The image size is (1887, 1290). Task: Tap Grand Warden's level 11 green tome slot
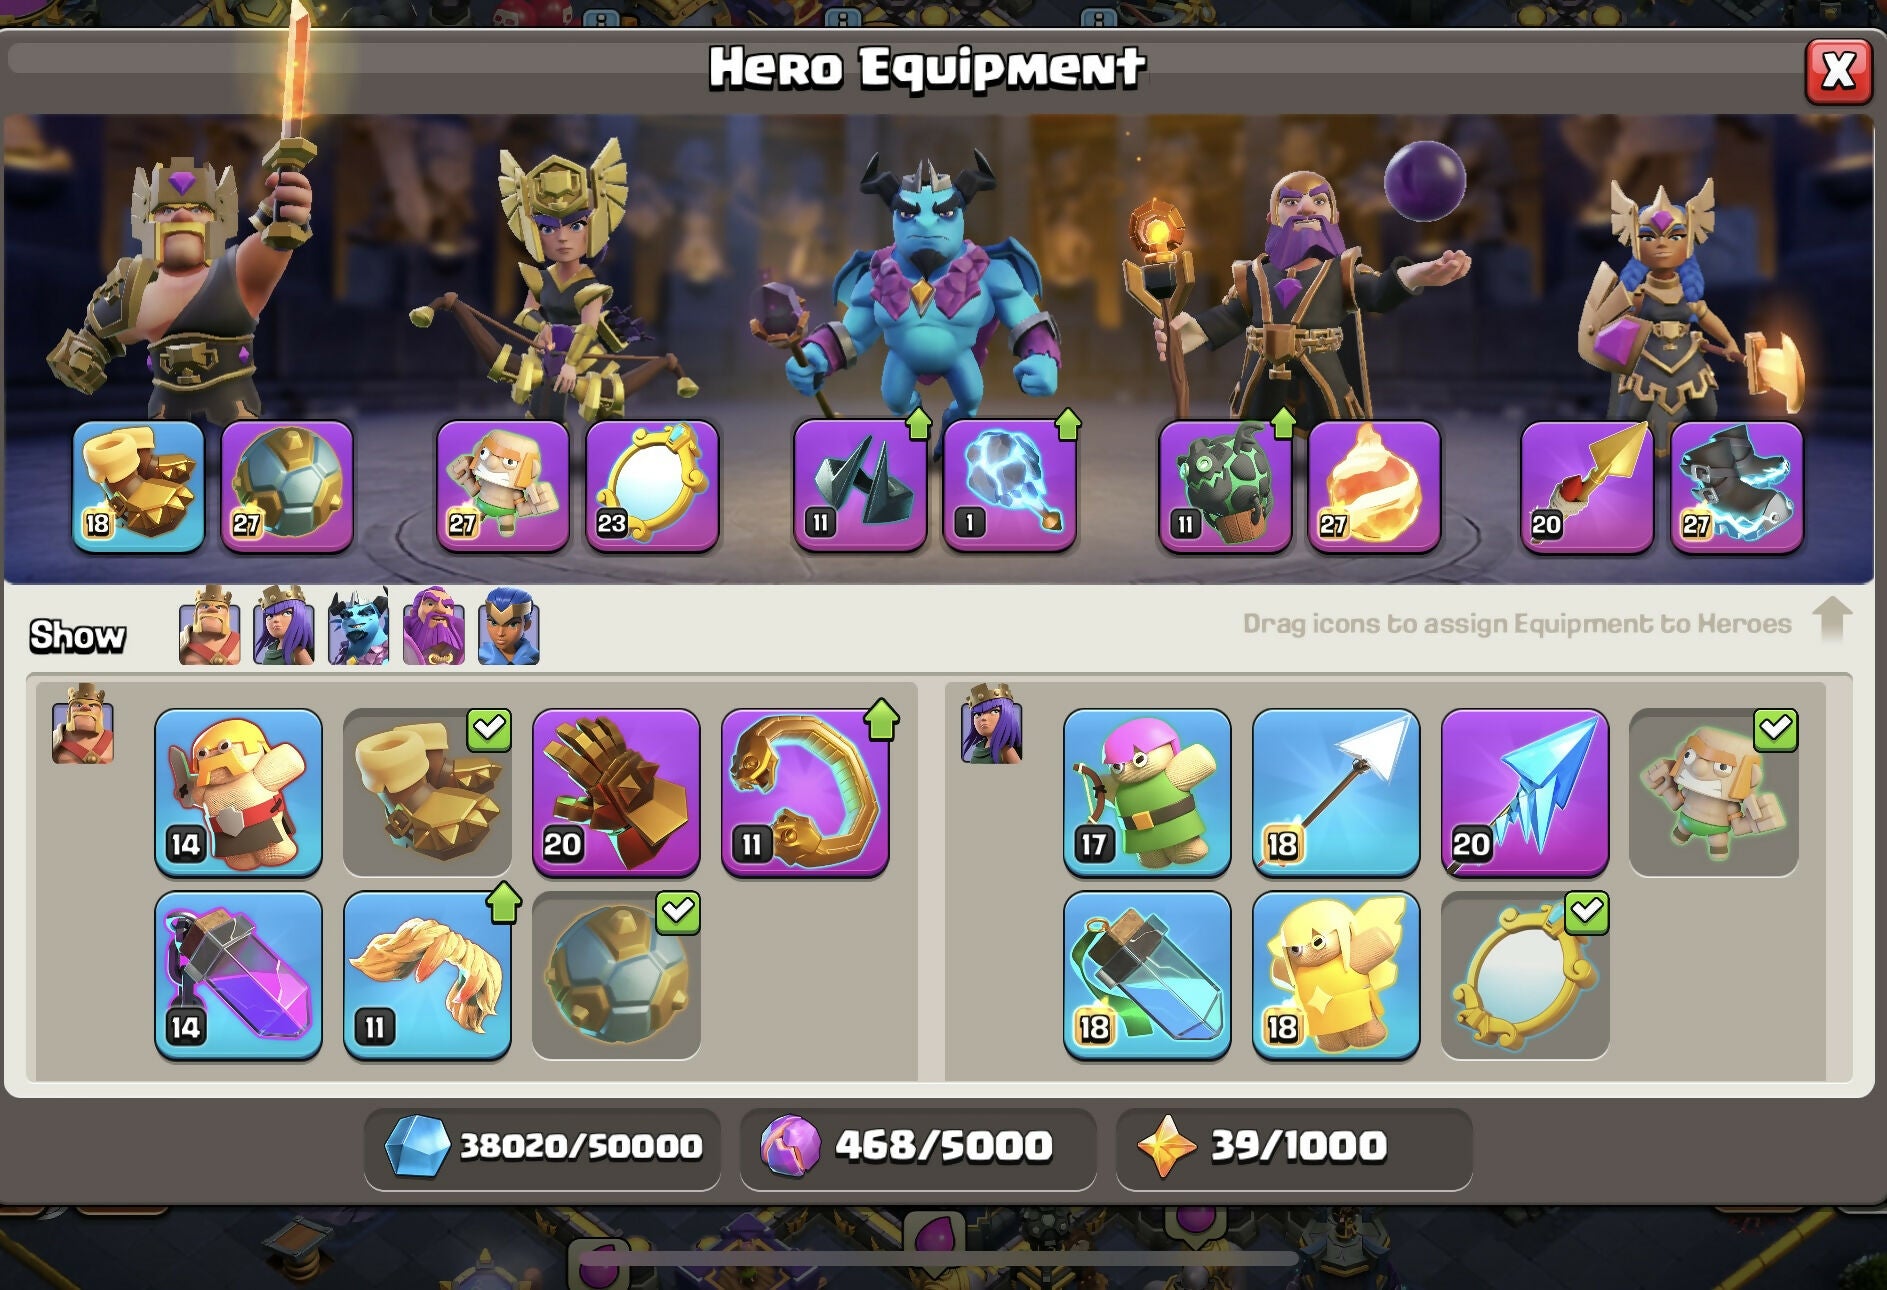click(x=1225, y=486)
